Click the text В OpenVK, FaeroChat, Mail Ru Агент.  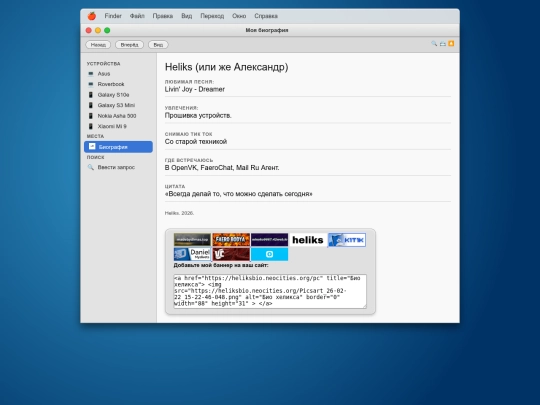pos(222,168)
